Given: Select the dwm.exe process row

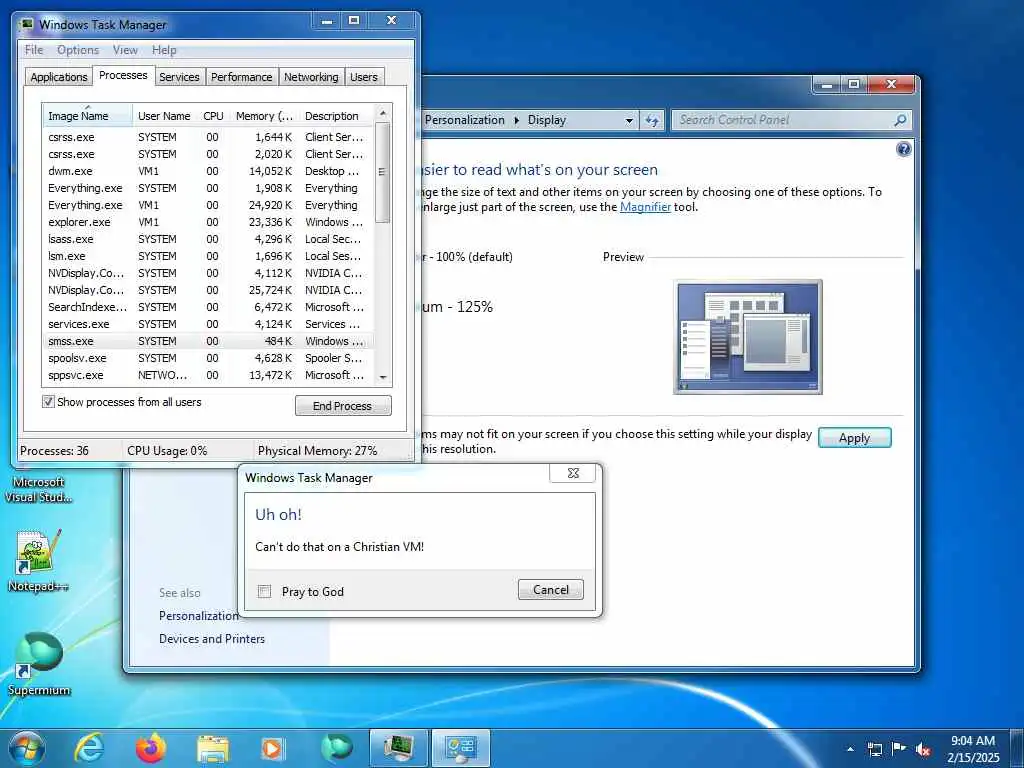Looking at the screenshot, I should 208,171.
